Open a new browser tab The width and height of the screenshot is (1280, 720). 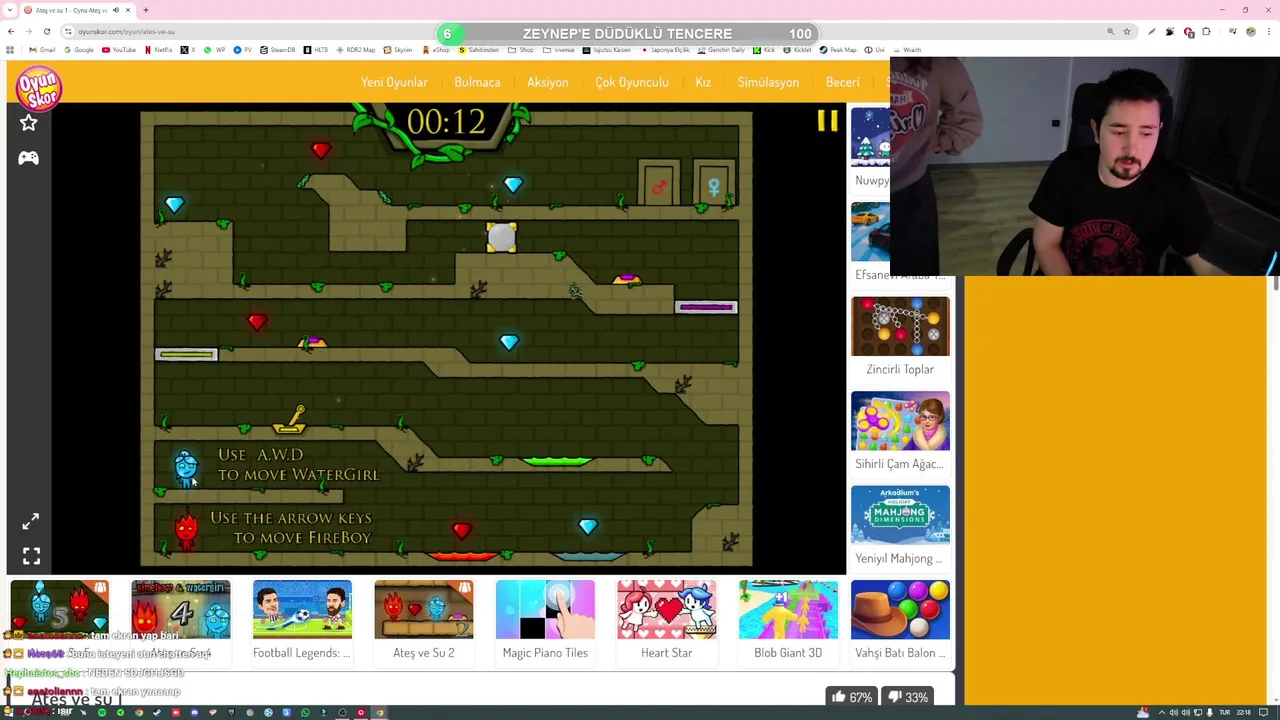click(x=146, y=10)
